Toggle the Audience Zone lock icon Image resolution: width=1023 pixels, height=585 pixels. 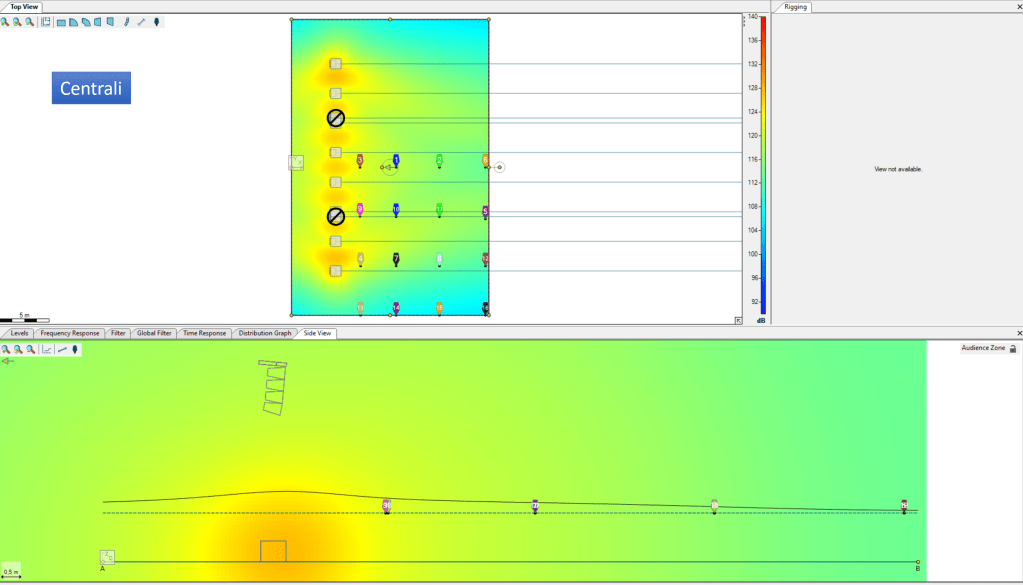click(1013, 349)
